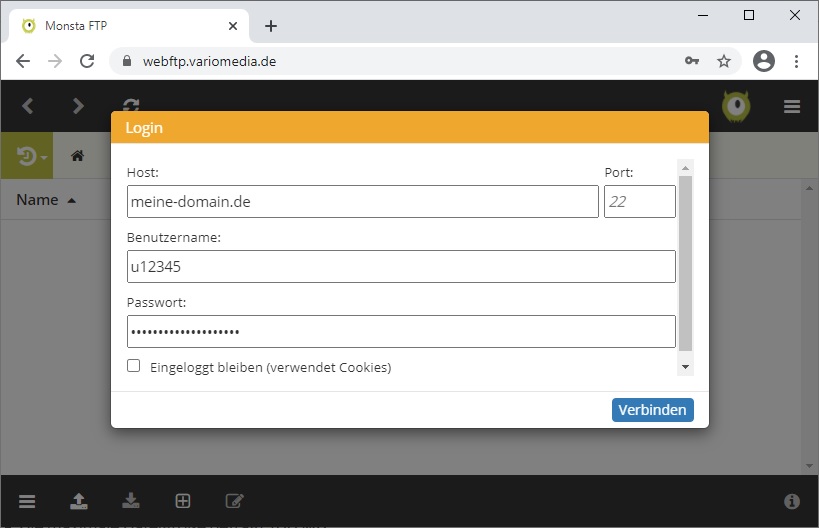The image size is (819, 528).
Task: Expand the history dropdown button
Action: tap(32, 157)
